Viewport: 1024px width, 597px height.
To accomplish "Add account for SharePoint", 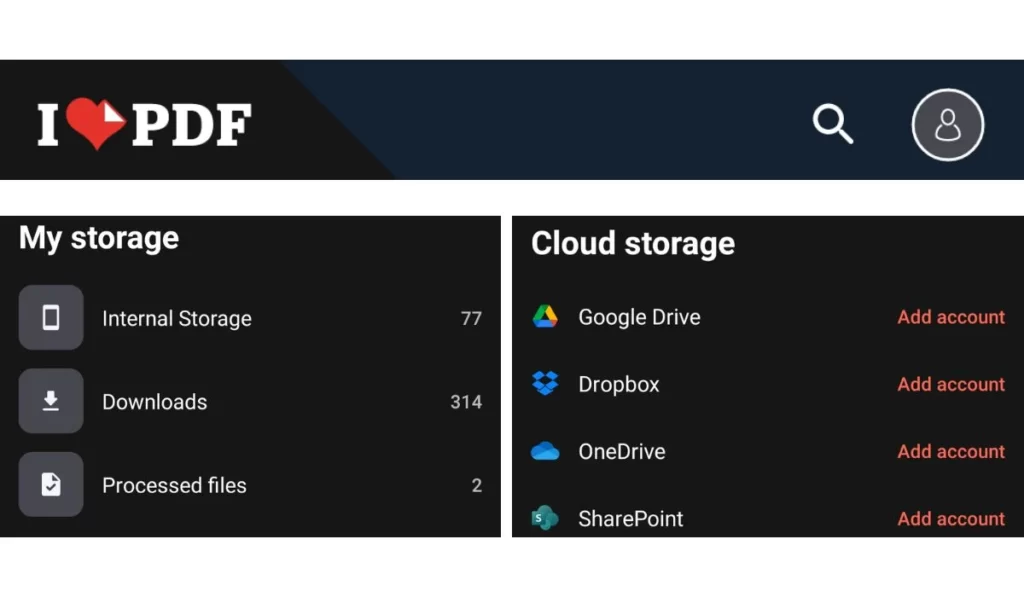I will [951, 519].
